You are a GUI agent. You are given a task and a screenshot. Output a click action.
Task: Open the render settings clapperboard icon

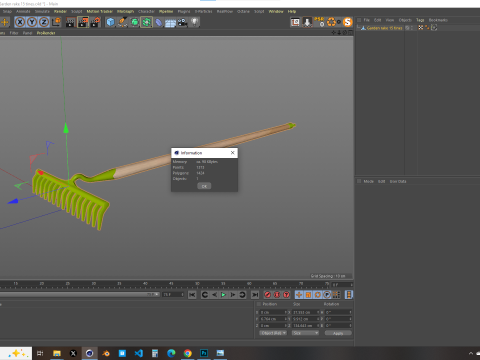click(95, 22)
